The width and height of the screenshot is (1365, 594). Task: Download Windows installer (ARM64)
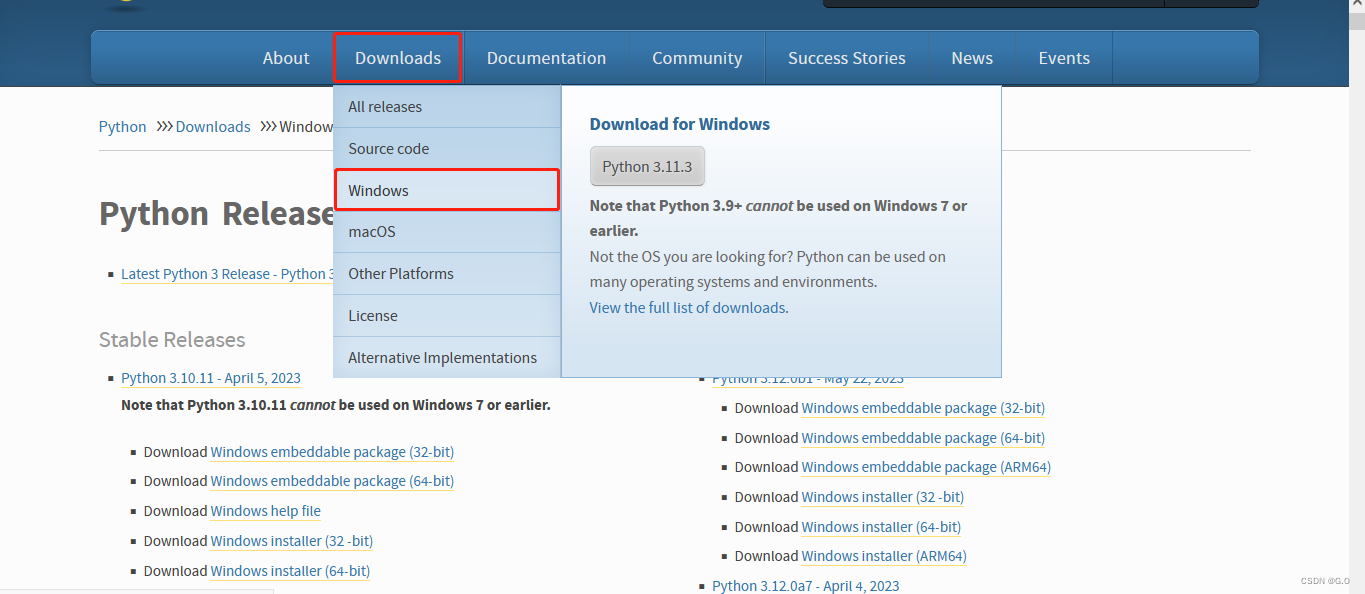[x=884, y=556]
